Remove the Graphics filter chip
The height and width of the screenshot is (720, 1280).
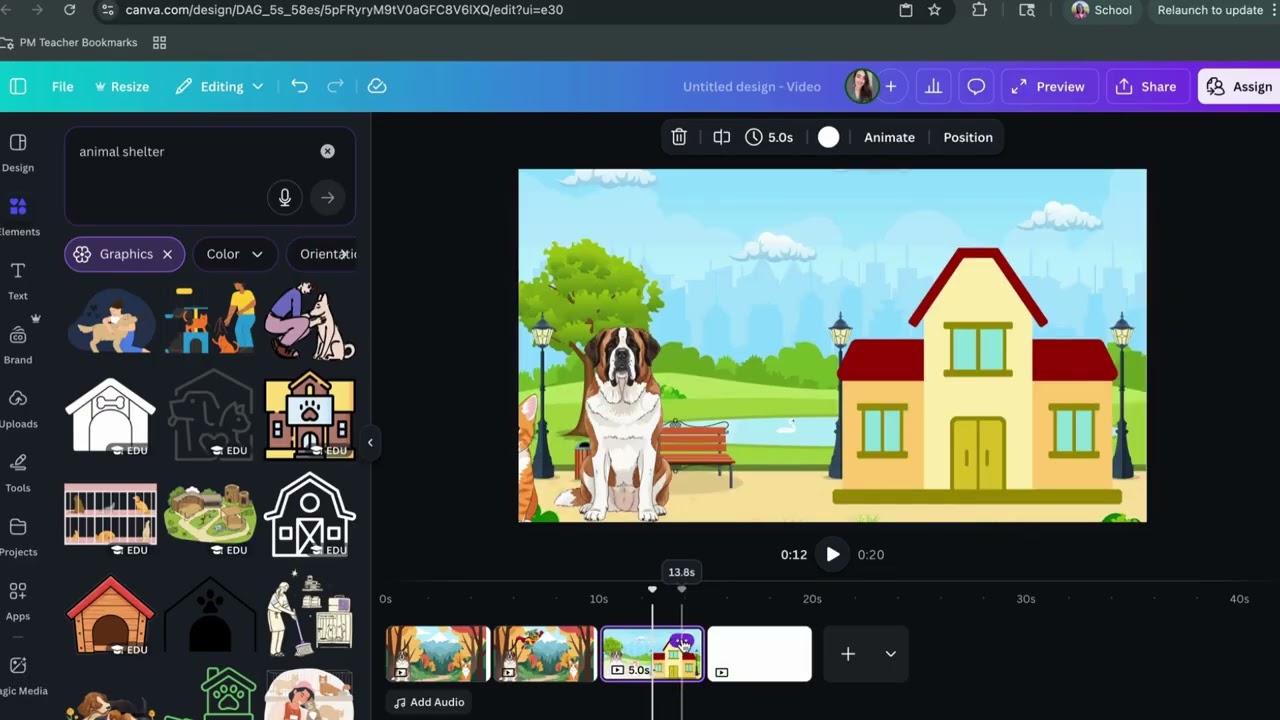(167, 254)
